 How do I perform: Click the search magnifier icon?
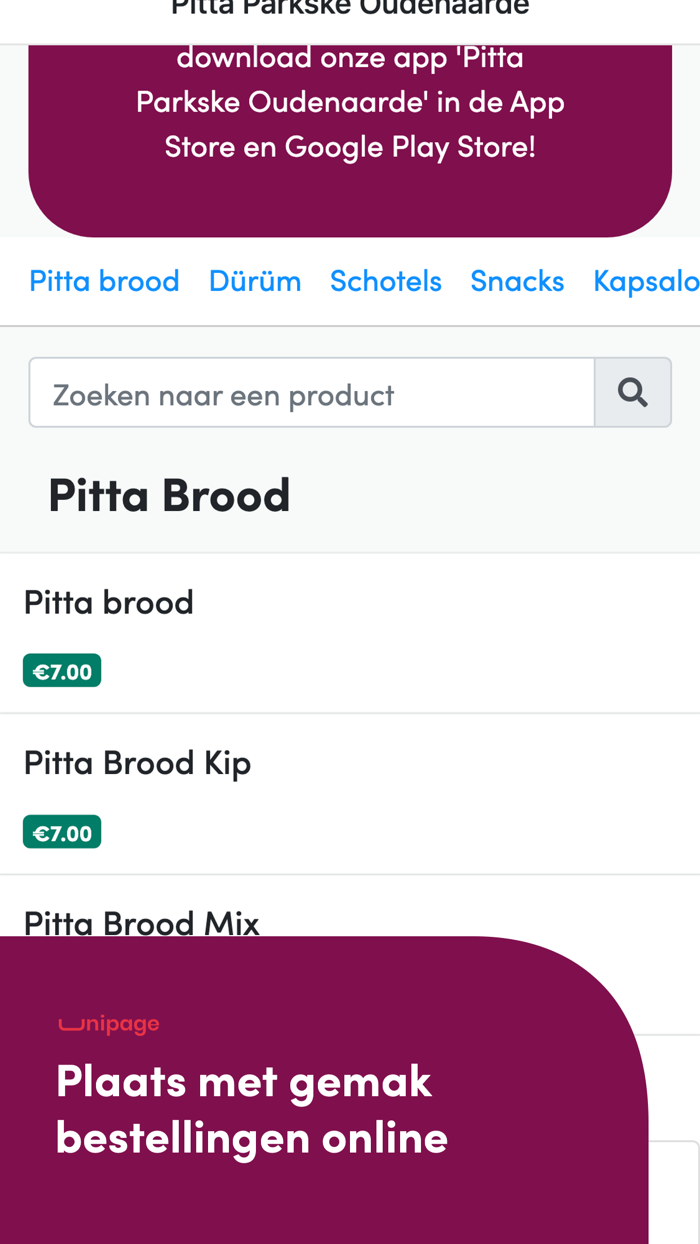(633, 392)
